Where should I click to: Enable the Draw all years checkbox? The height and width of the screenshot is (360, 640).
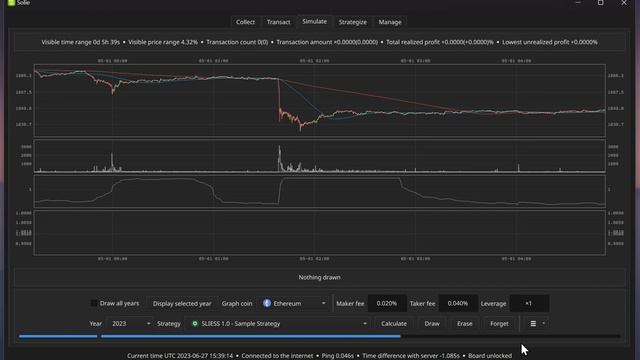(x=94, y=303)
